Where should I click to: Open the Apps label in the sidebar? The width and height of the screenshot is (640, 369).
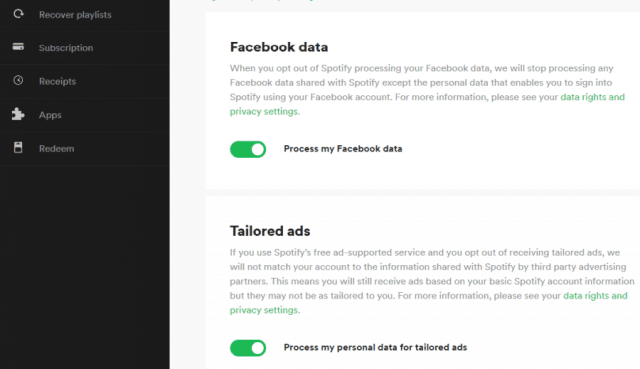[x=50, y=115]
